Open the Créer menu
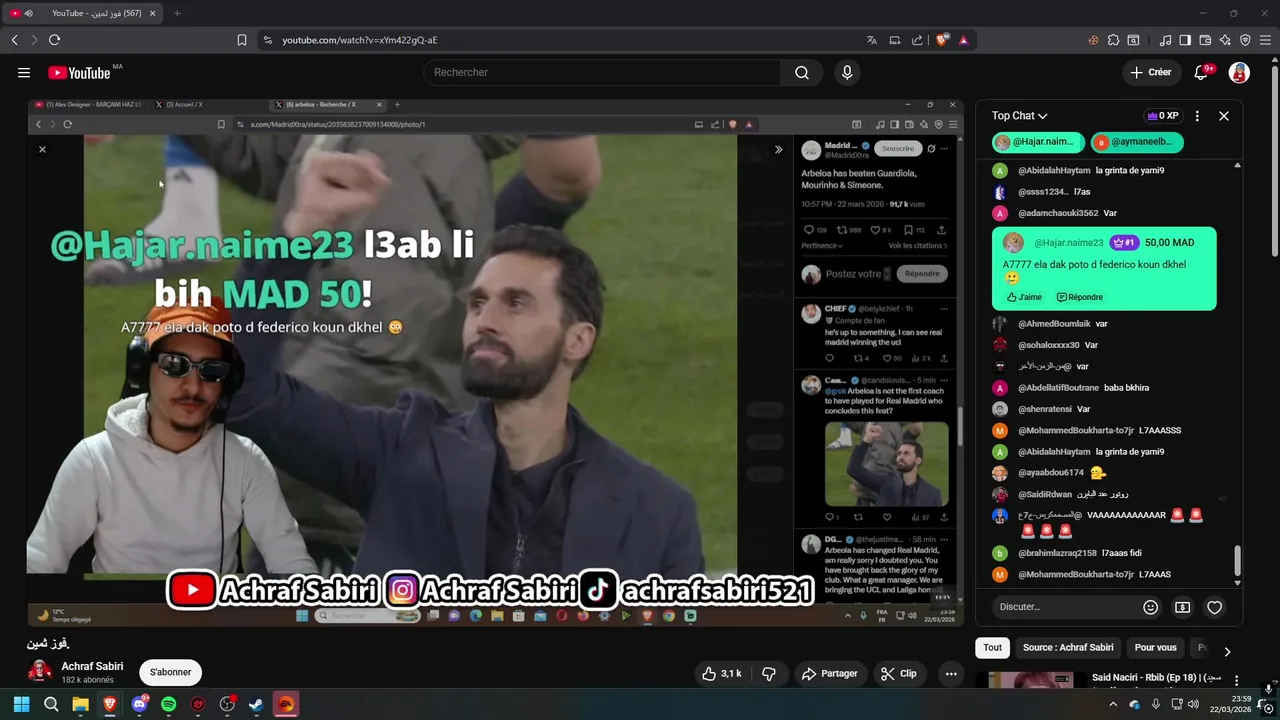Screen dimensions: 1280x720 (1151, 72)
